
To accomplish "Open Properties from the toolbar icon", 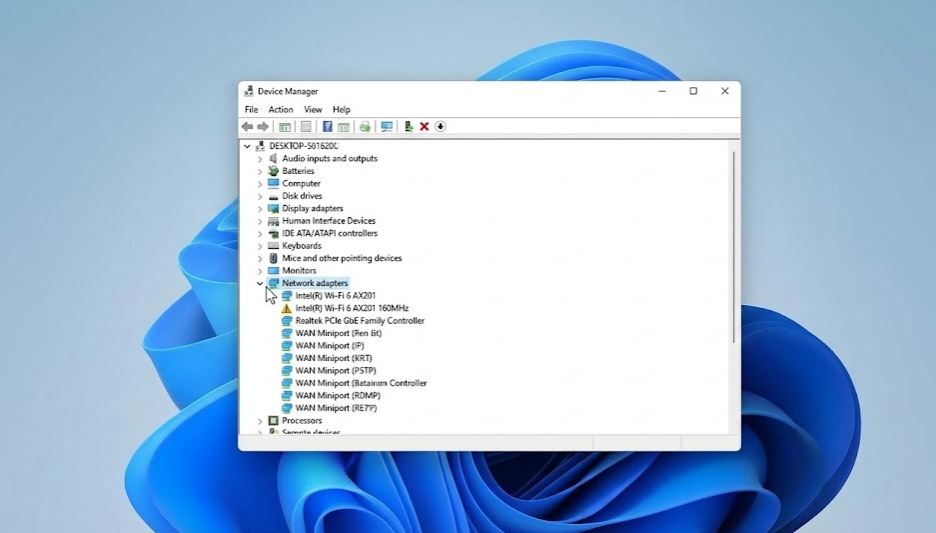I will pyautogui.click(x=306, y=127).
